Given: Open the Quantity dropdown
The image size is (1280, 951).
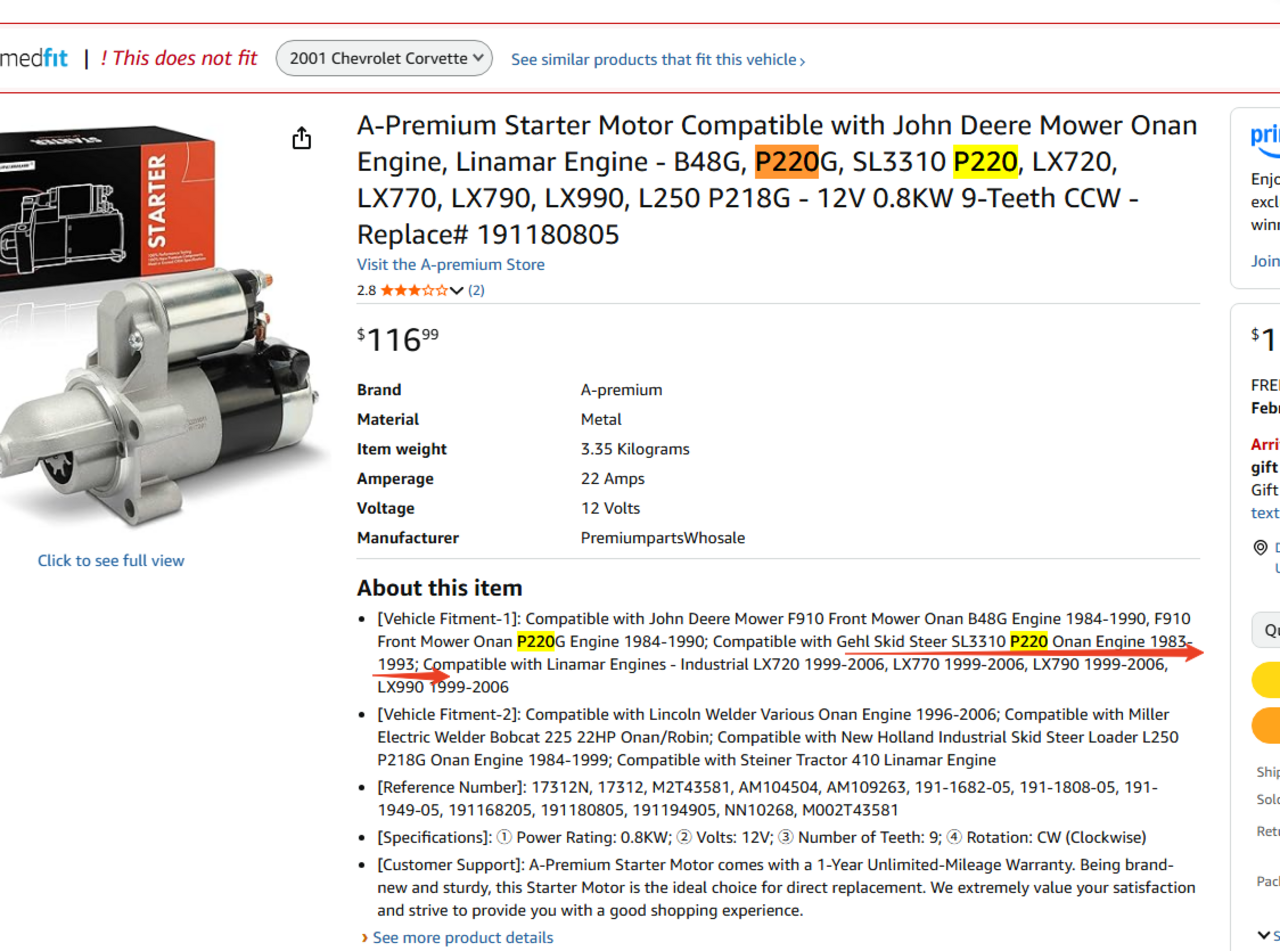Looking at the screenshot, I should coord(1266,630).
